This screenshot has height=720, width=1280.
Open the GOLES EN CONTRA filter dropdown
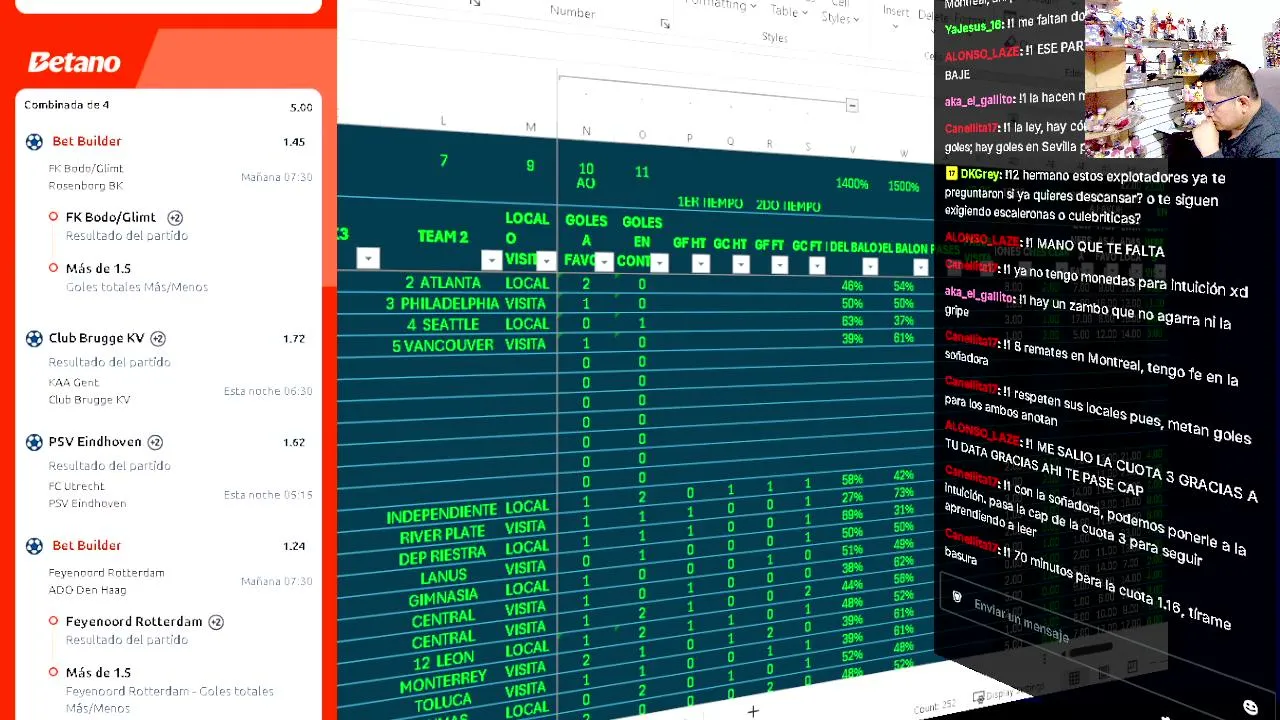659,263
